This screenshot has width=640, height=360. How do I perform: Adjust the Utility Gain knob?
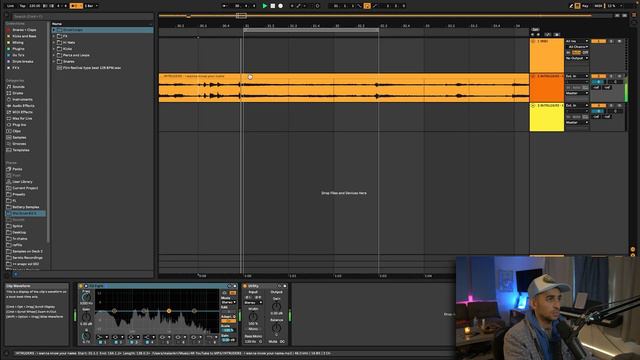click(276, 306)
